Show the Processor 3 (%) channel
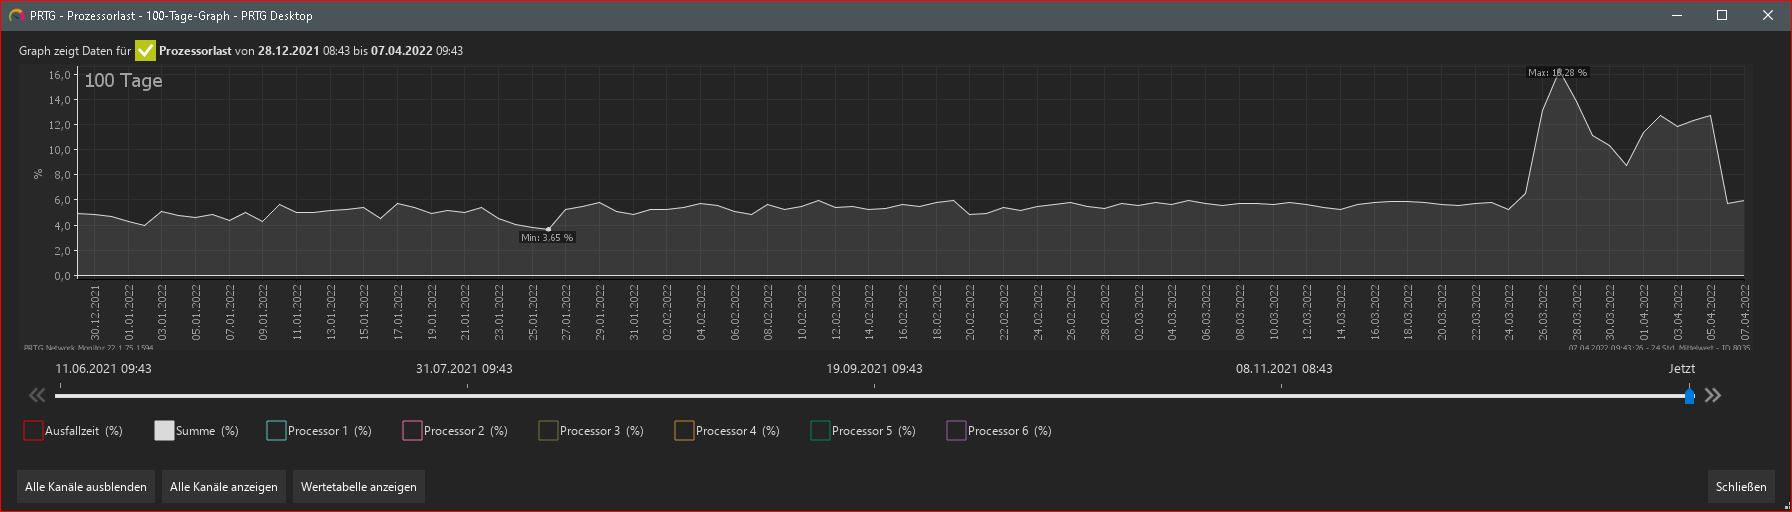Viewport: 1792px width, 512px height. 548,431
